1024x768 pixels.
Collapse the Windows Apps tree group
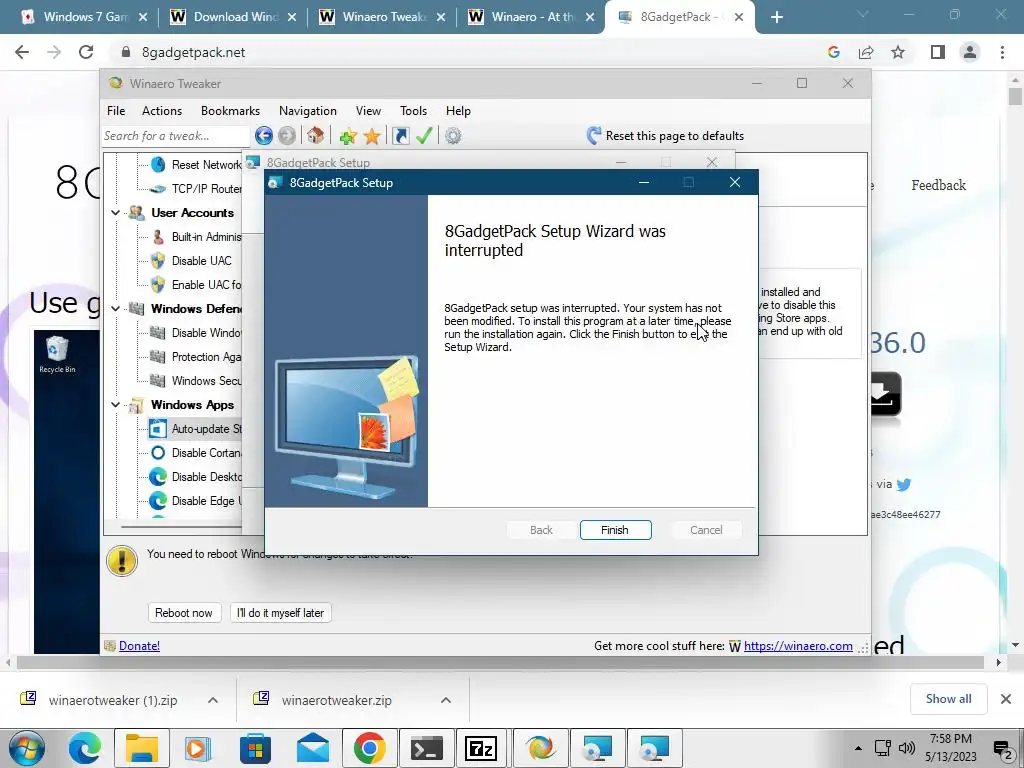coord(116,405)
